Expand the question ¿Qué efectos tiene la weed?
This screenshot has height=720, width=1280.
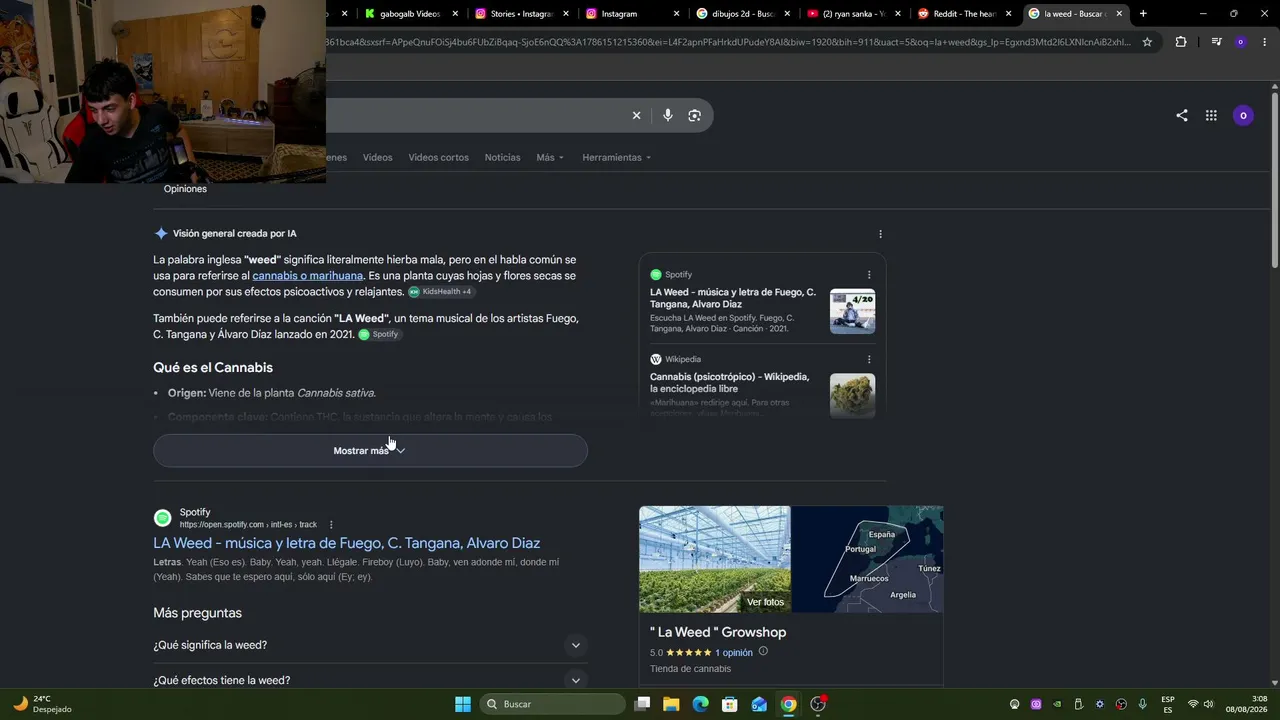370,680
